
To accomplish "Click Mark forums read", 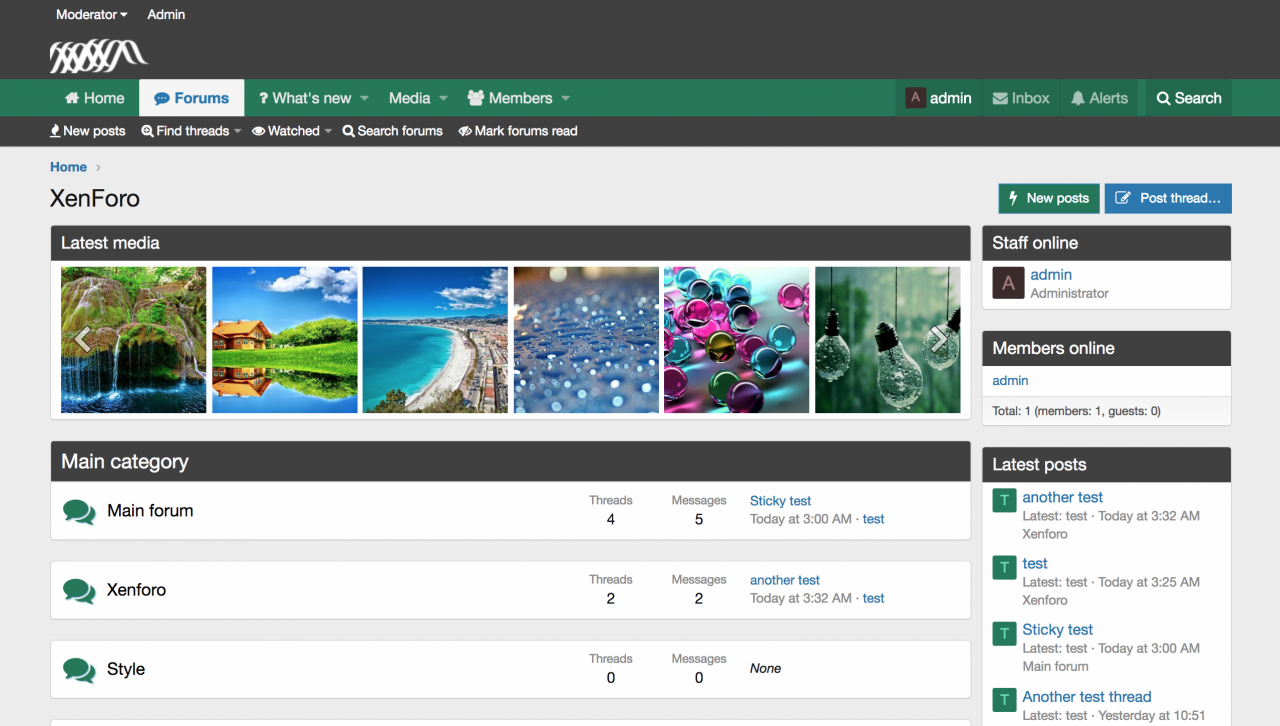I will (517, 131).
